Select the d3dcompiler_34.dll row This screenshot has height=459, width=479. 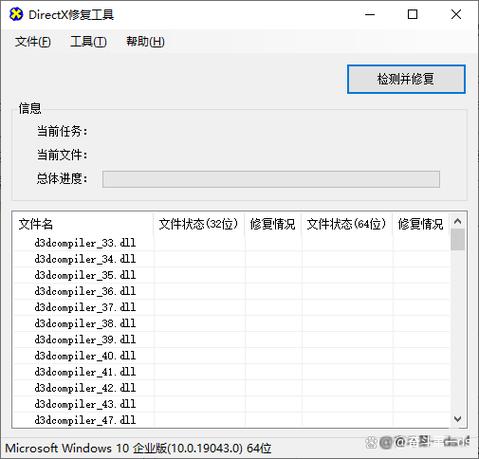[x=232, y=259]
